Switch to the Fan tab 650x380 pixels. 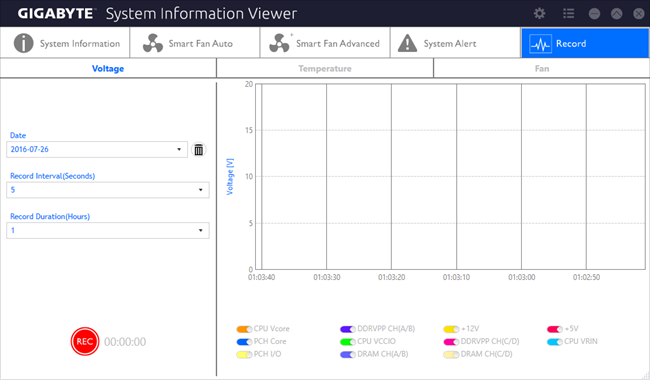(x=542, y=68)
